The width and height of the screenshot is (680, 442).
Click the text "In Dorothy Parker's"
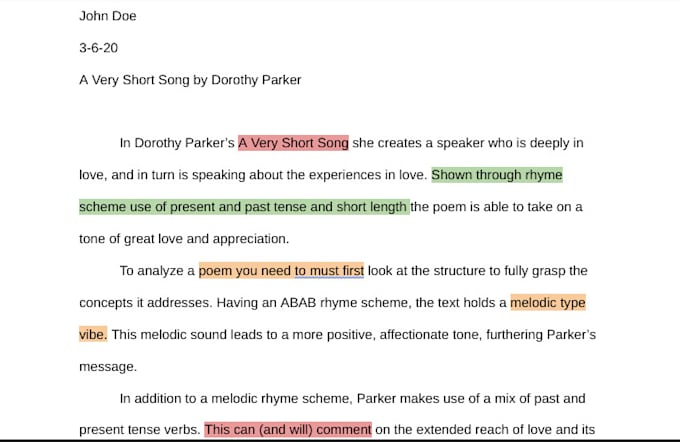177,143
